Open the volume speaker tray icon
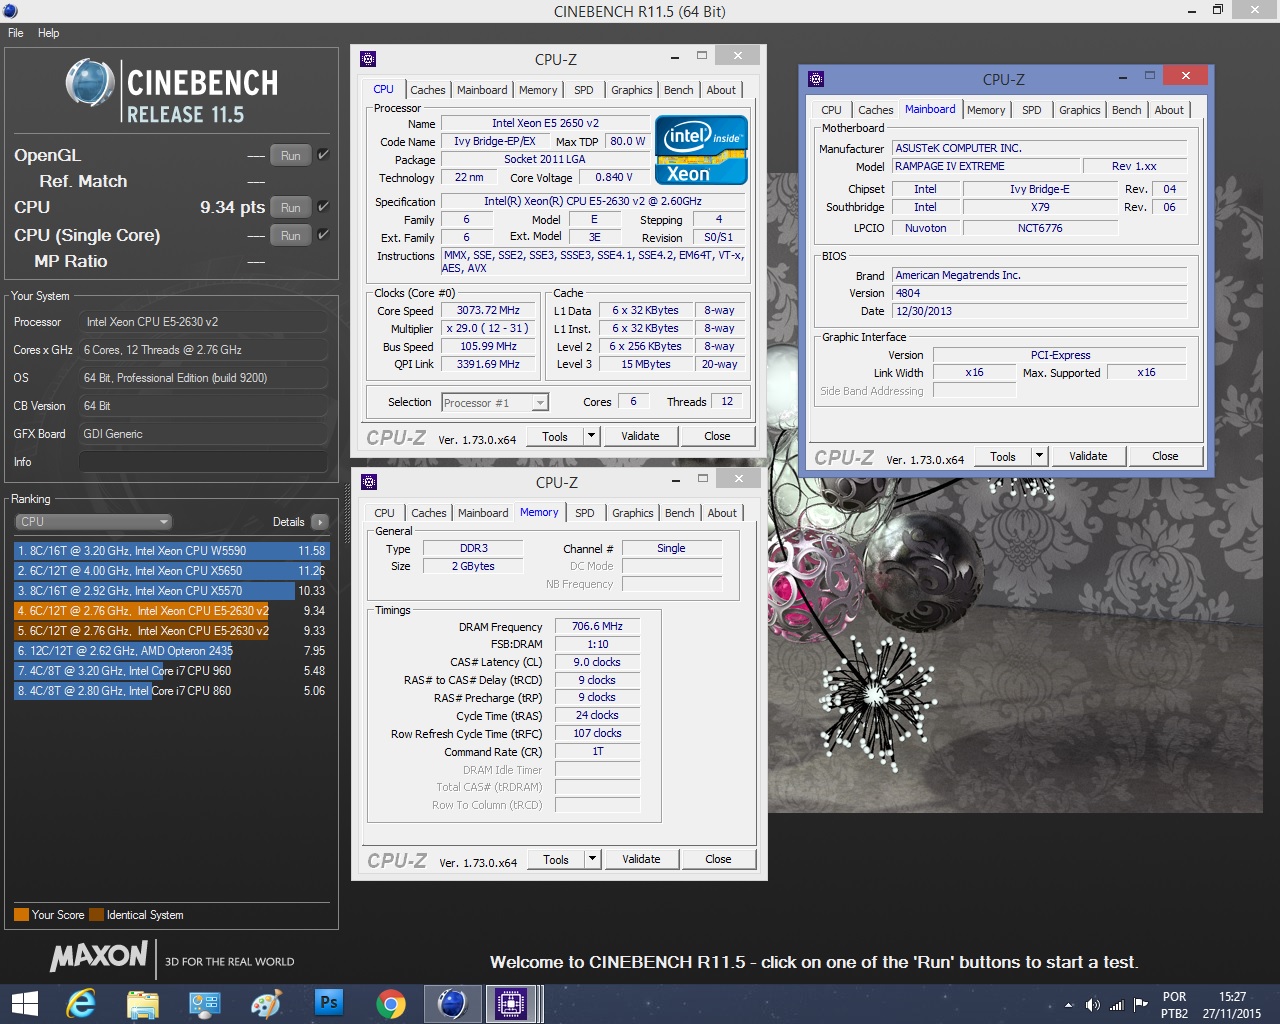 pyautogui.click(x=1092, y=1005)
